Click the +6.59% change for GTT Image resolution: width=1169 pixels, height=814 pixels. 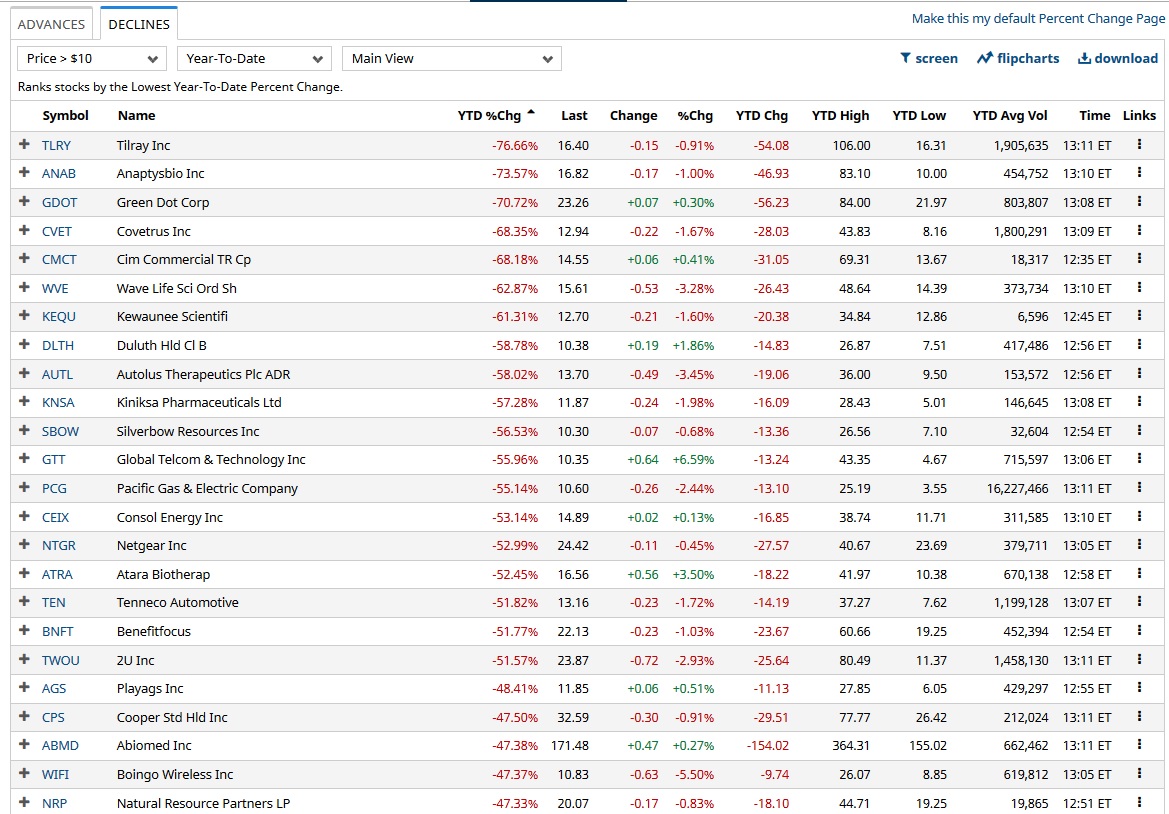coord(693,460)
